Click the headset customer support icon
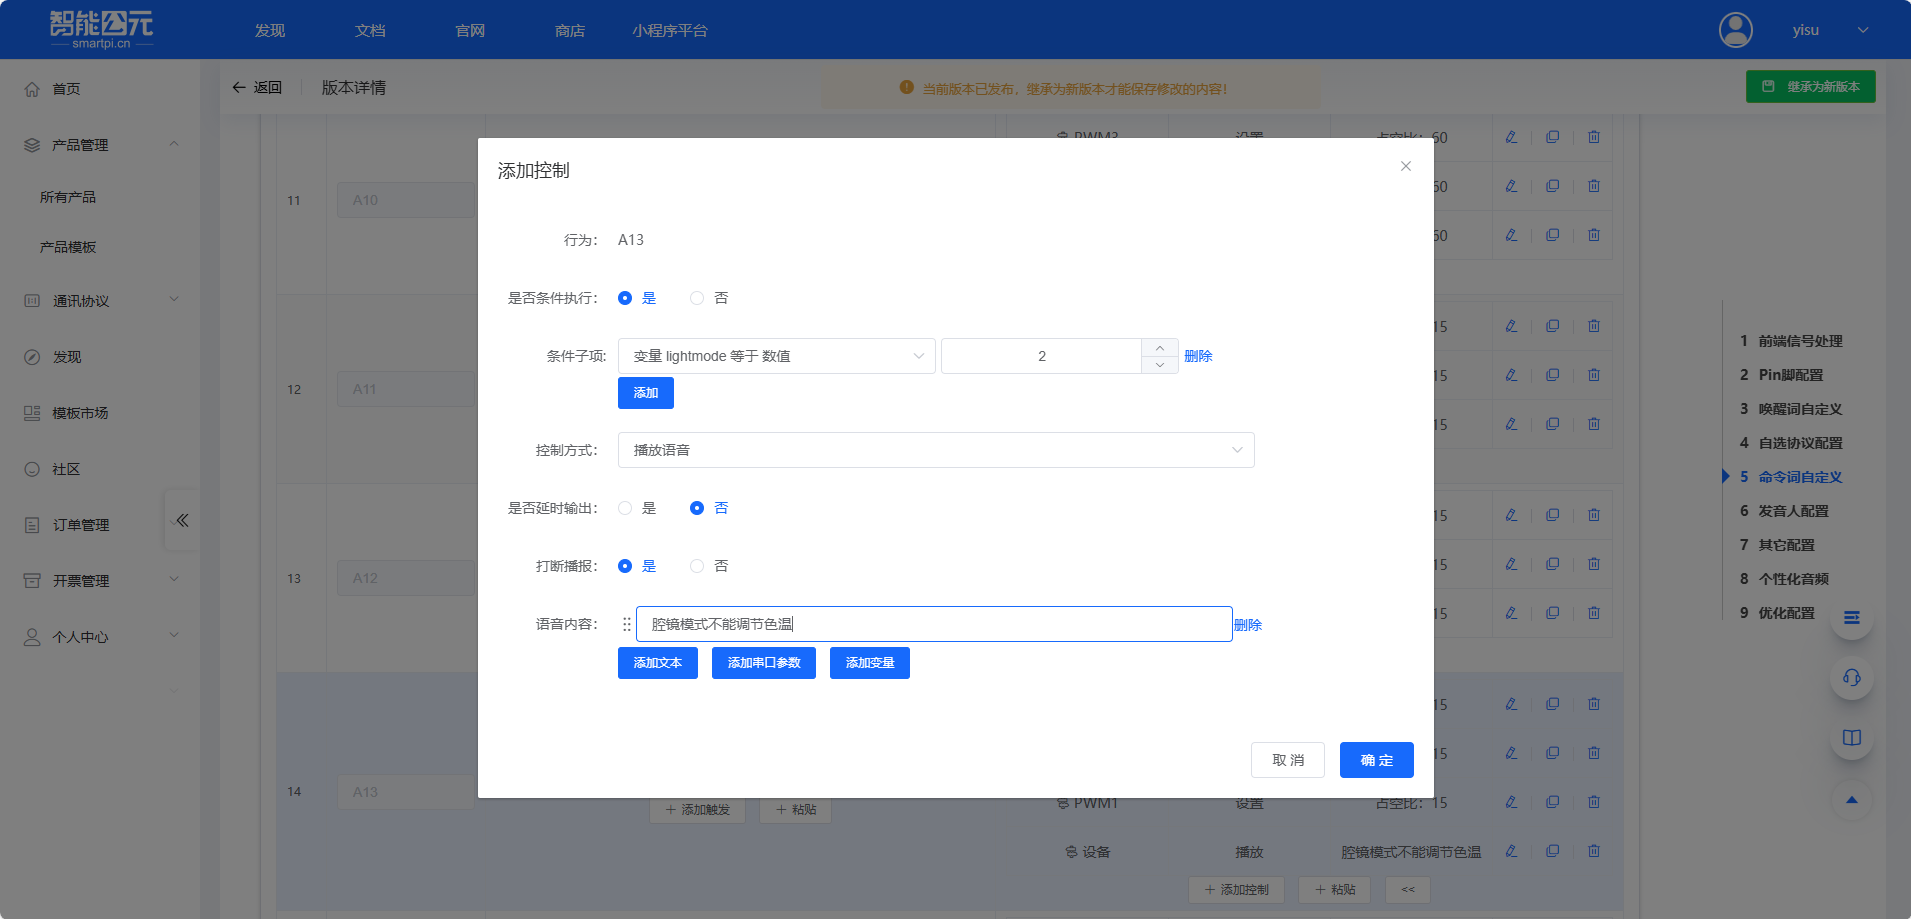This screenshot has width=1911, height=919. [x=1851, y=678]
